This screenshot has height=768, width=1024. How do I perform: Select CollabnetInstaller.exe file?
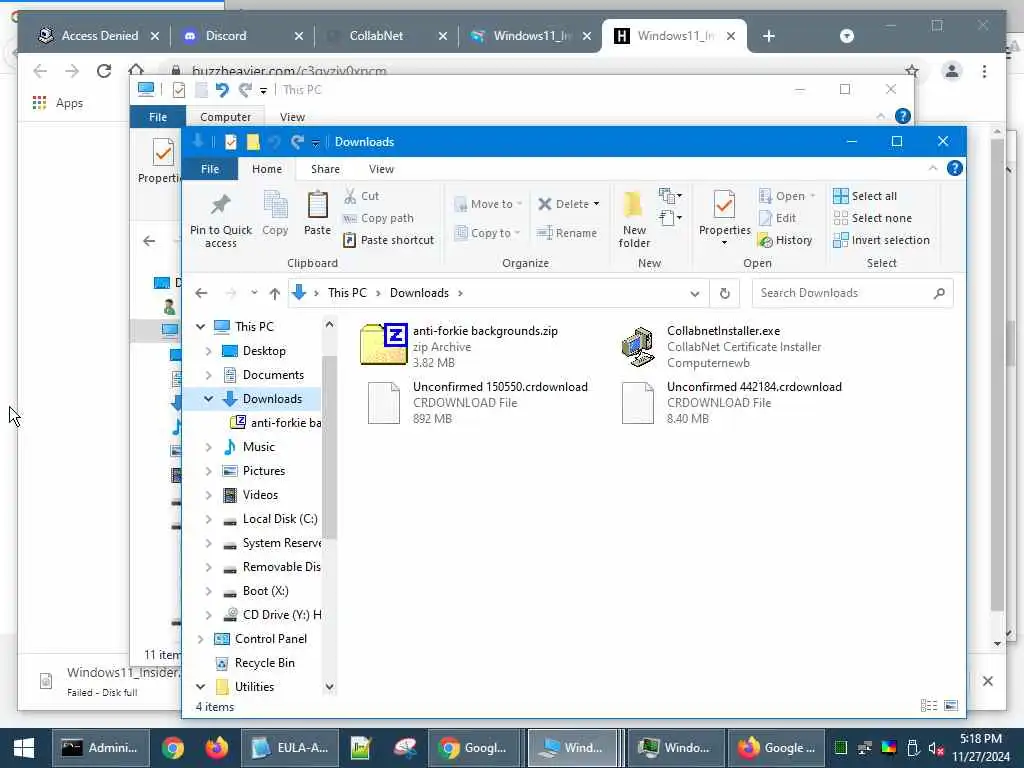tap(721, 346)
